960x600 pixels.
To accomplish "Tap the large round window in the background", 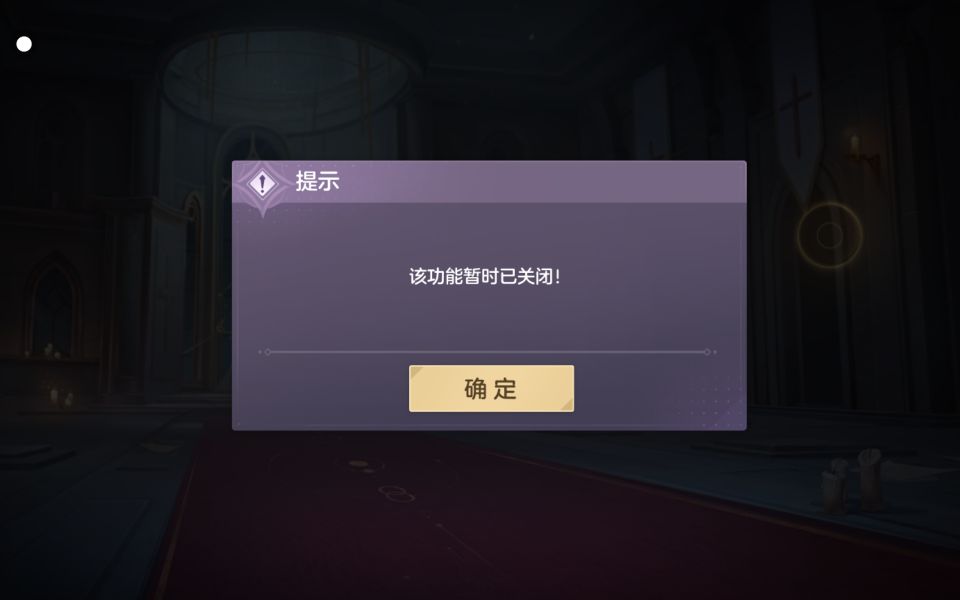I will coord(288,80).
